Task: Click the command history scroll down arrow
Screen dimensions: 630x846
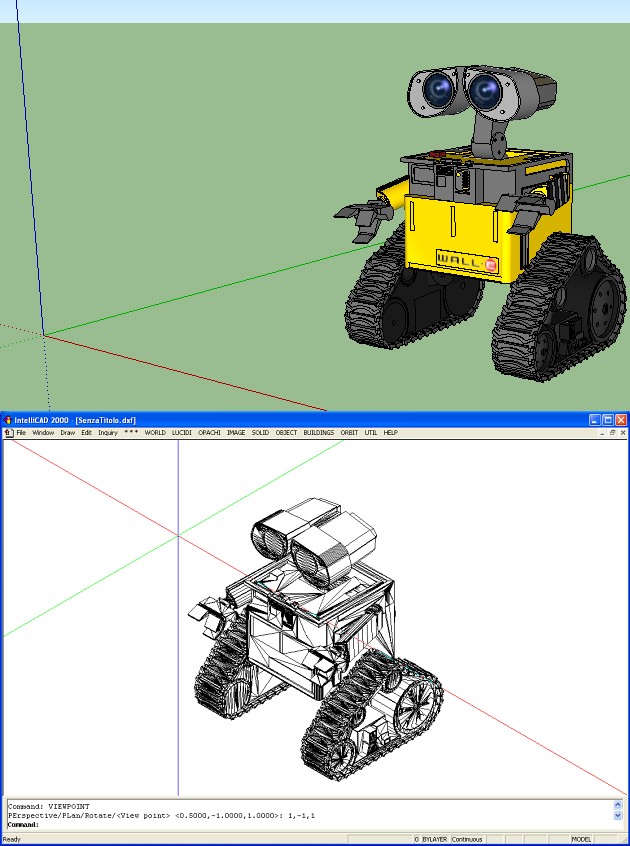Action: tap(618, 816)
